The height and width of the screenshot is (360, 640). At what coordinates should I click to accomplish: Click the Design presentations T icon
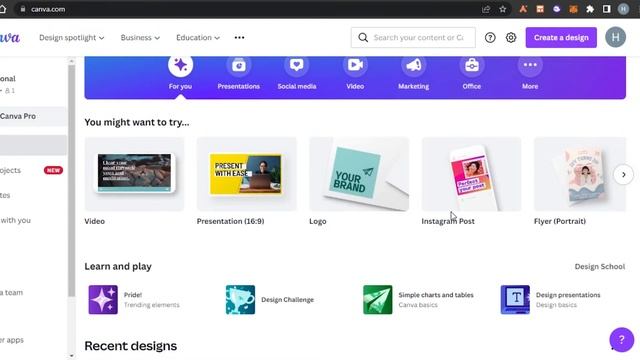515,300
